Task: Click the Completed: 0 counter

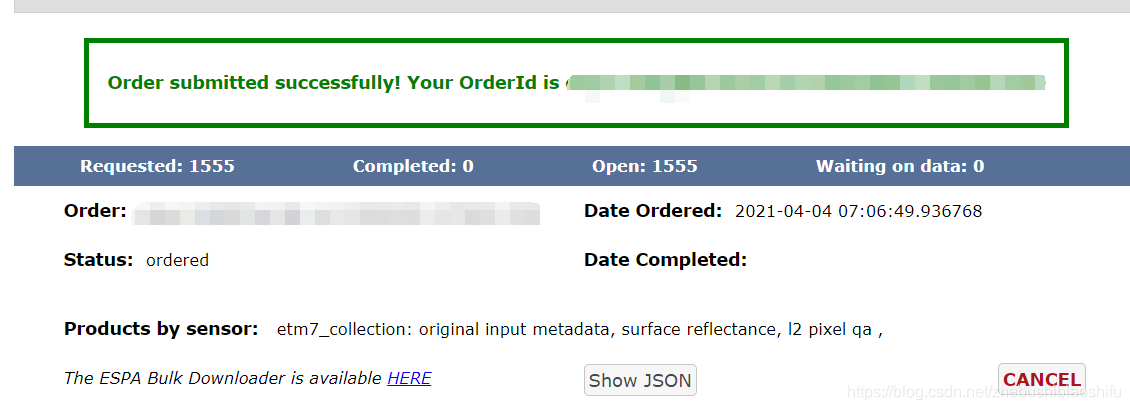Action: 413,166
